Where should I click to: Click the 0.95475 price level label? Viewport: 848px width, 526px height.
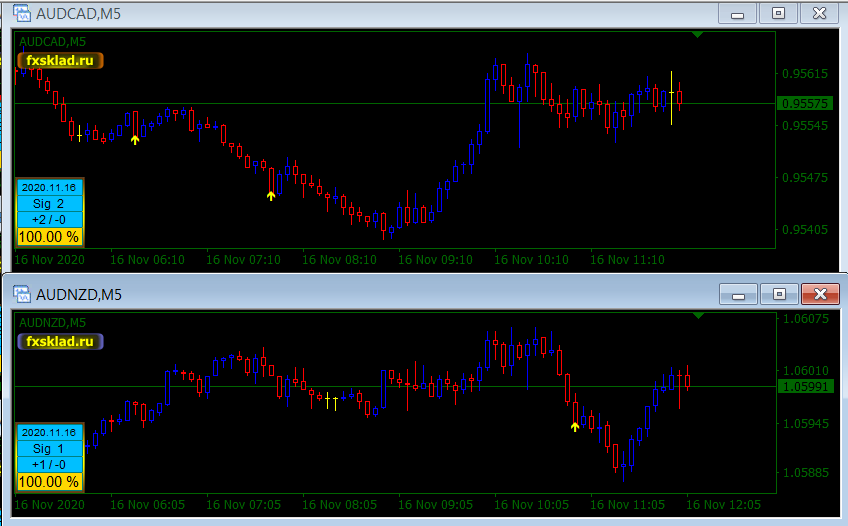click(805, 178)
